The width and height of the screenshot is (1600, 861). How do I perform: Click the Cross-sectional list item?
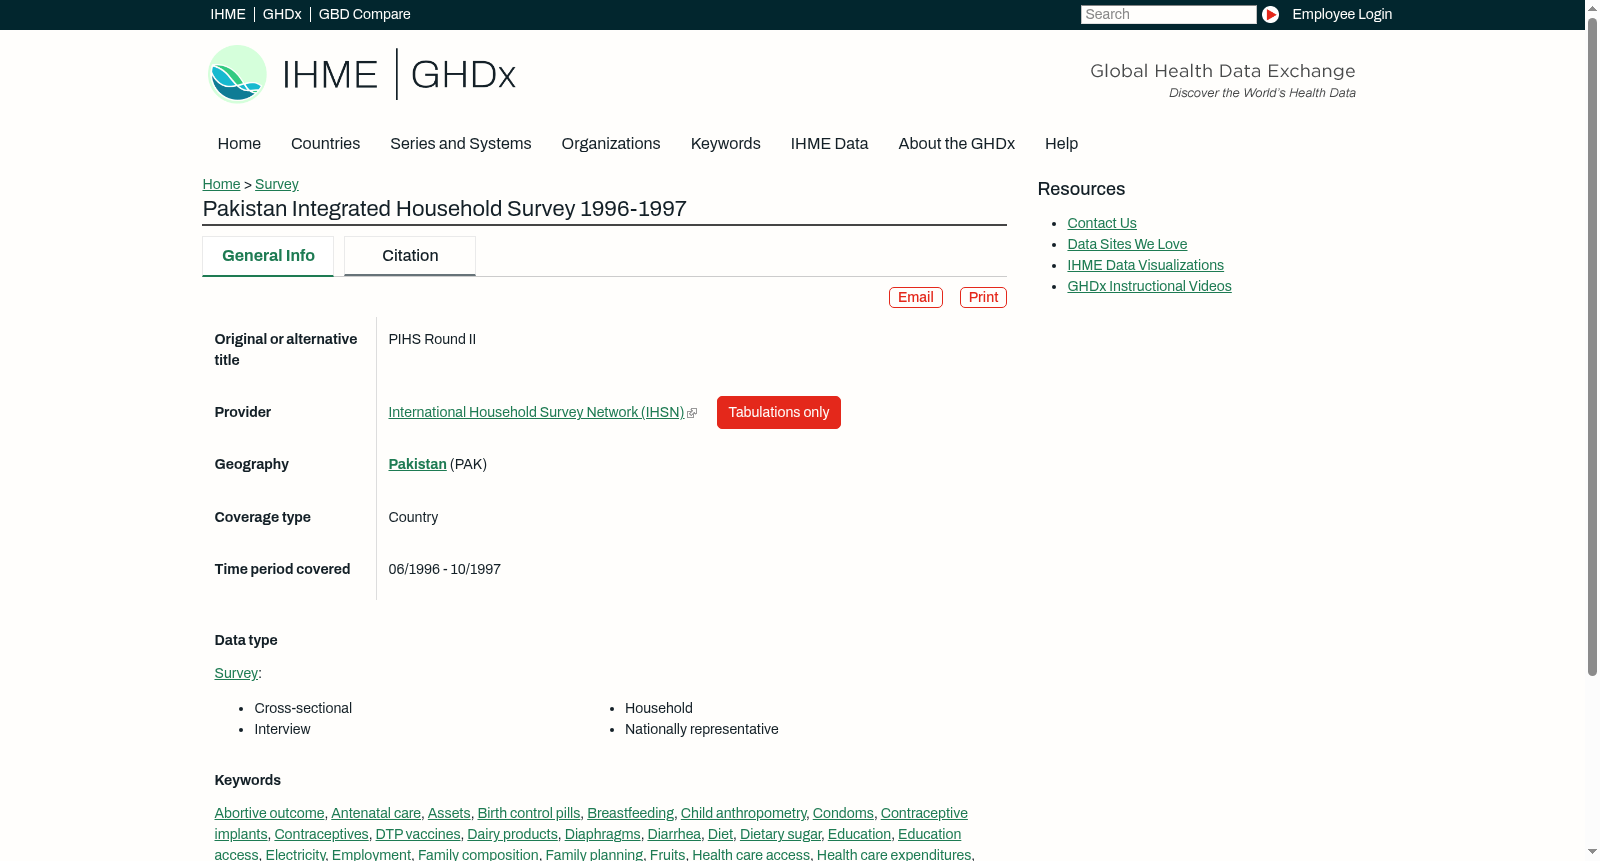click(x=303, y=708)
